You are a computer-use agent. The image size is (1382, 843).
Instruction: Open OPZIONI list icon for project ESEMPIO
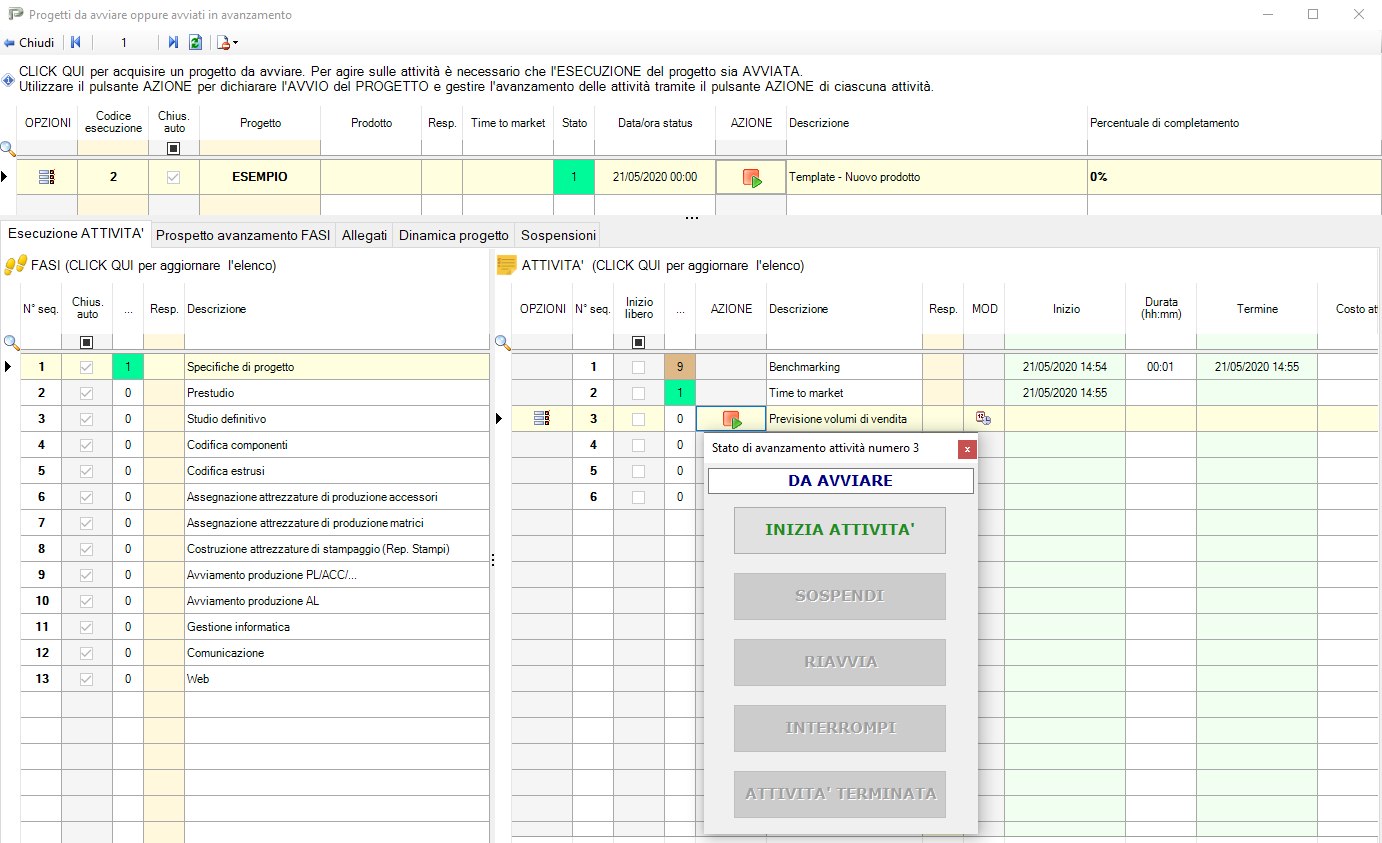click(46, 177)
